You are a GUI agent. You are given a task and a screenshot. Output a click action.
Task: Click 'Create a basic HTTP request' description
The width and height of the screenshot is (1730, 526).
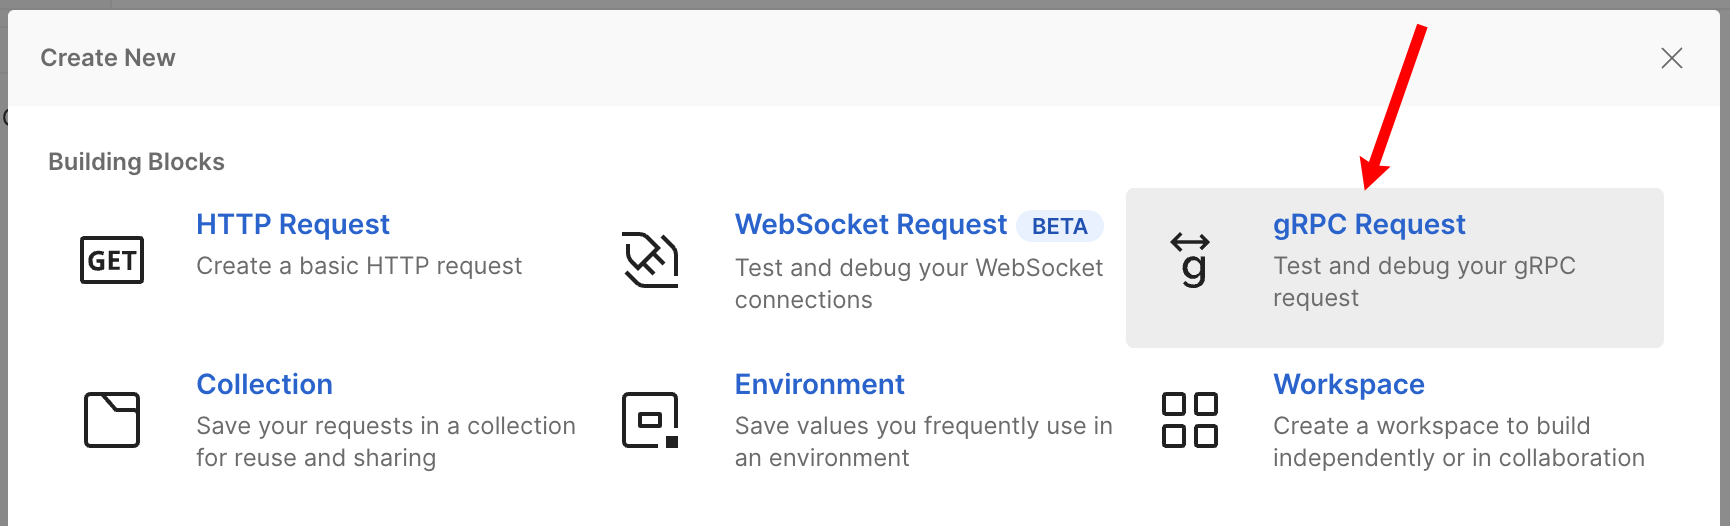359,266
